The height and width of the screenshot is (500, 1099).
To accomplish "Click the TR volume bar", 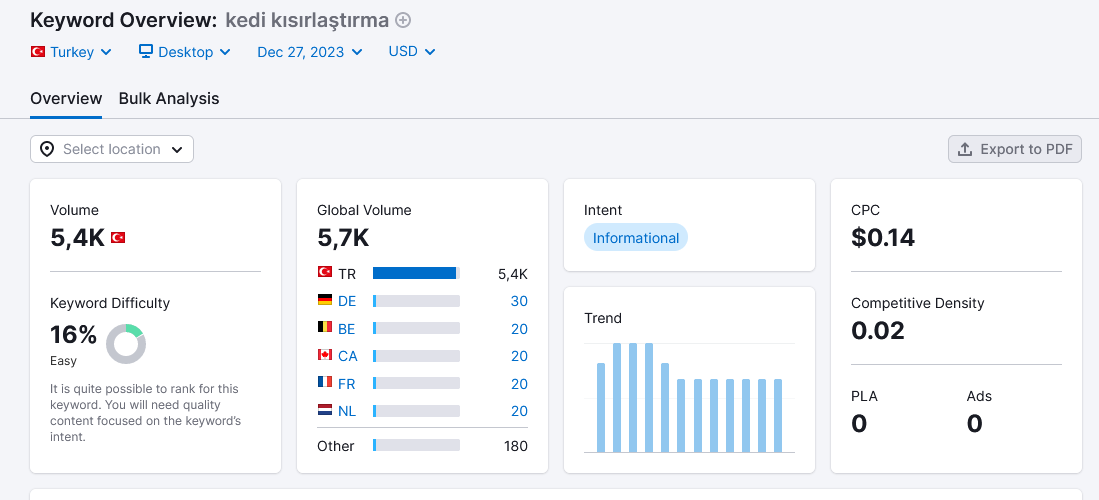I will click(416, 273).
